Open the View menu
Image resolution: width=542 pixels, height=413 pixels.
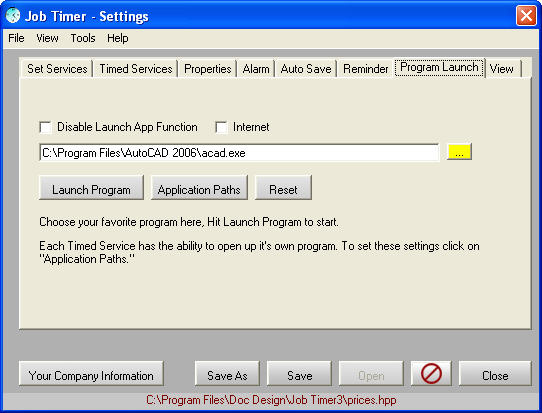pos(47,38)
